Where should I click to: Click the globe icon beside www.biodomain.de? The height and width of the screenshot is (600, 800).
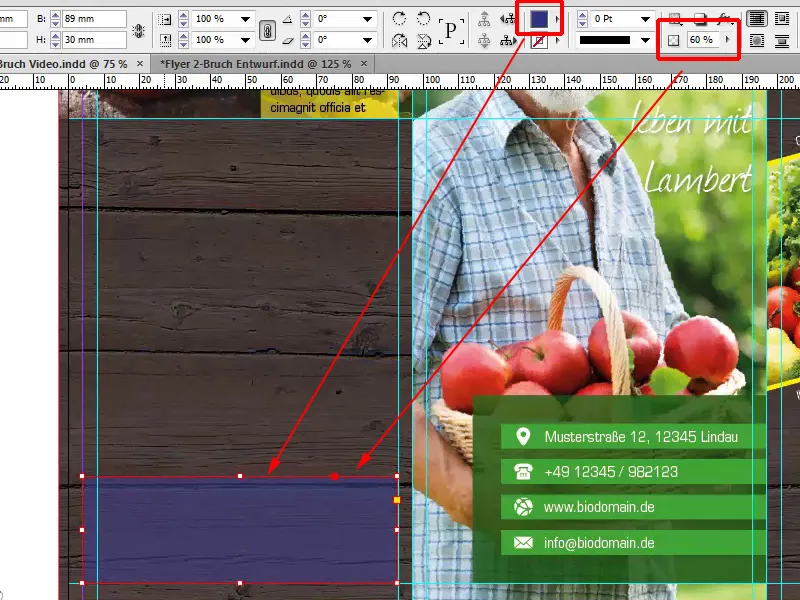[x=523, y=507]
